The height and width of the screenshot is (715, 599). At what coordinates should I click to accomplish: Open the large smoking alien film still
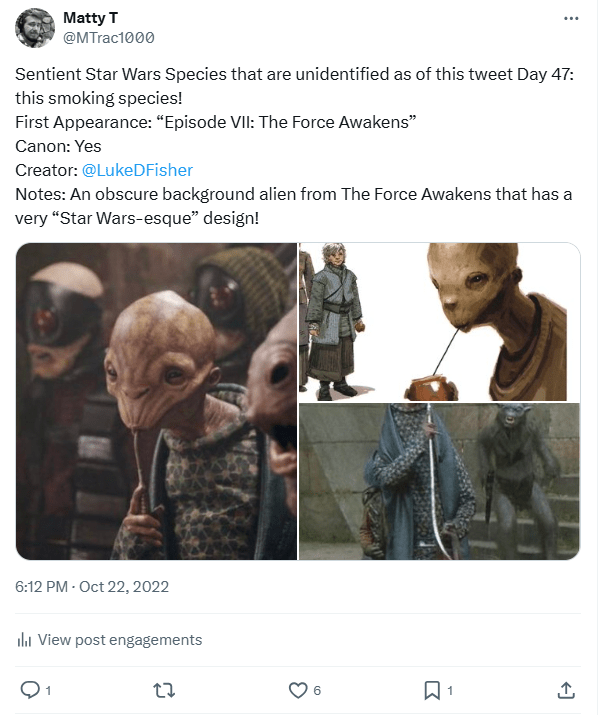coord(156,401)
